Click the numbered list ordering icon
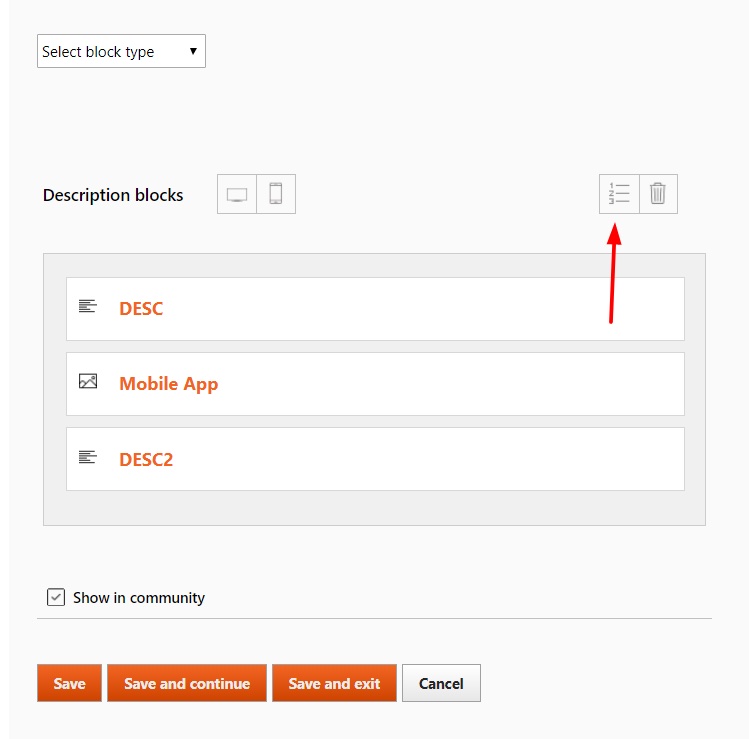 point(619,194)
